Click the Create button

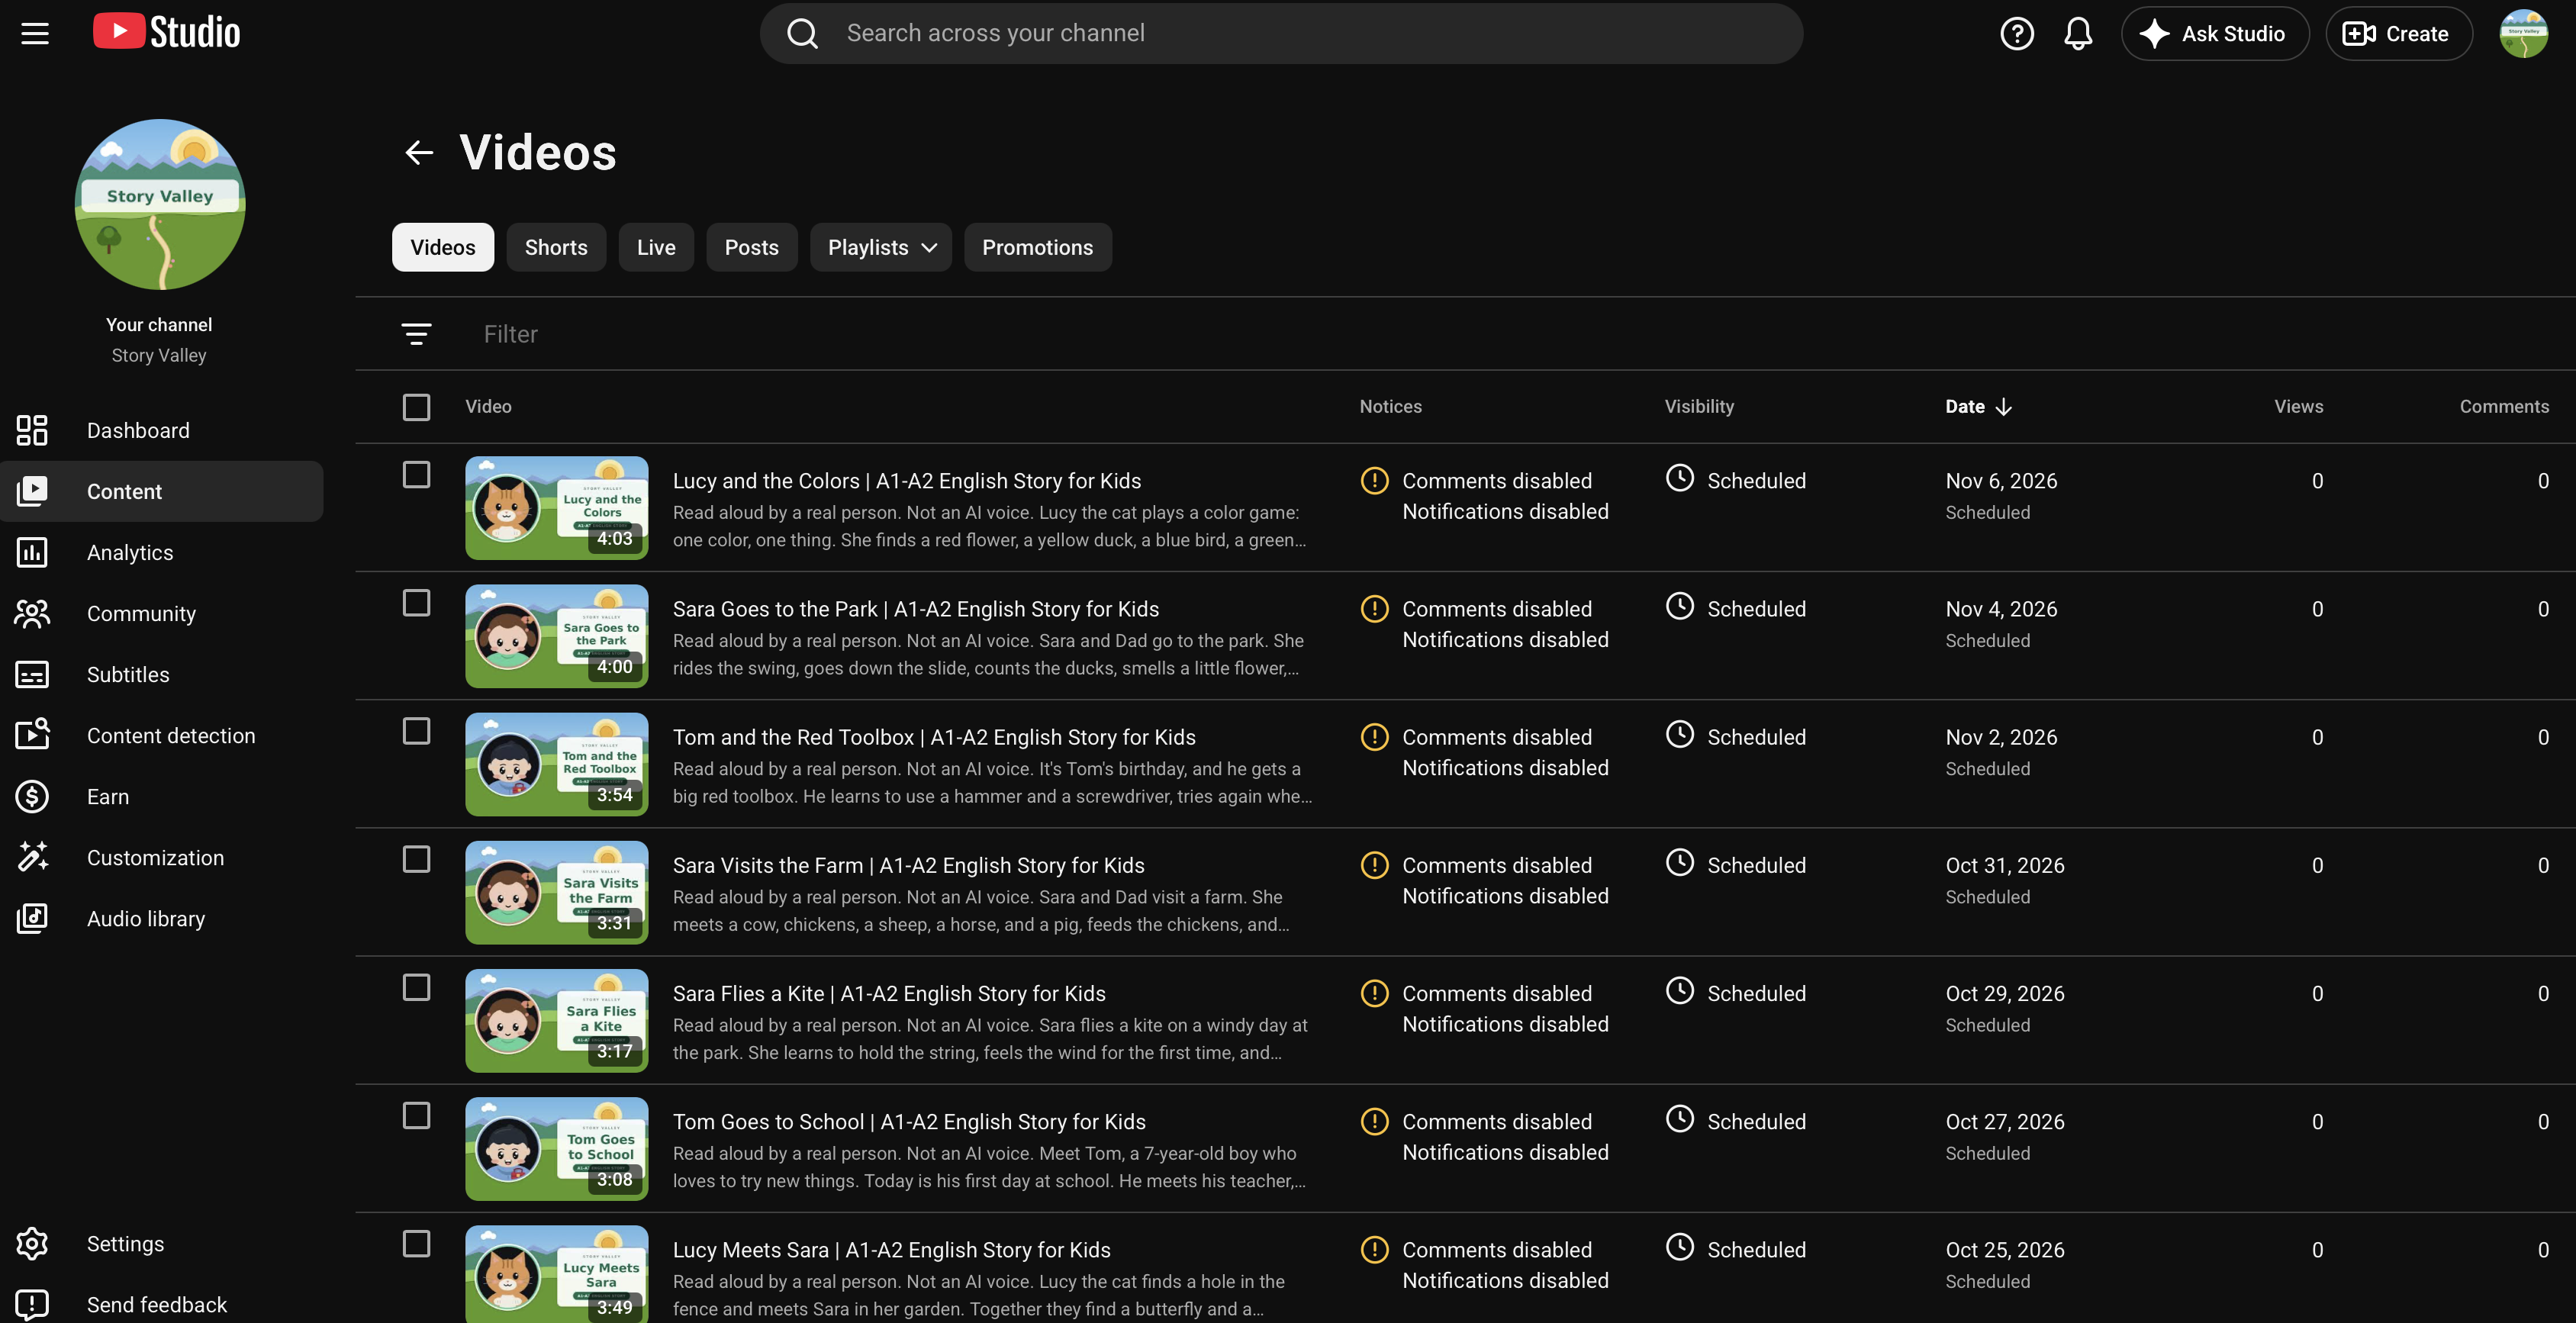[2398, 33]
